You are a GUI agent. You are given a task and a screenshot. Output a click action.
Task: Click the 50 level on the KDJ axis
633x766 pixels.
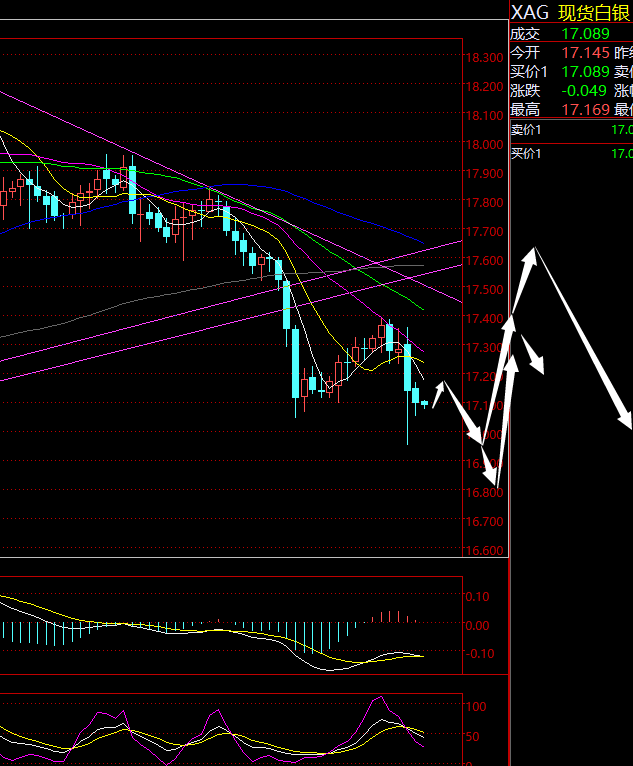472,736
